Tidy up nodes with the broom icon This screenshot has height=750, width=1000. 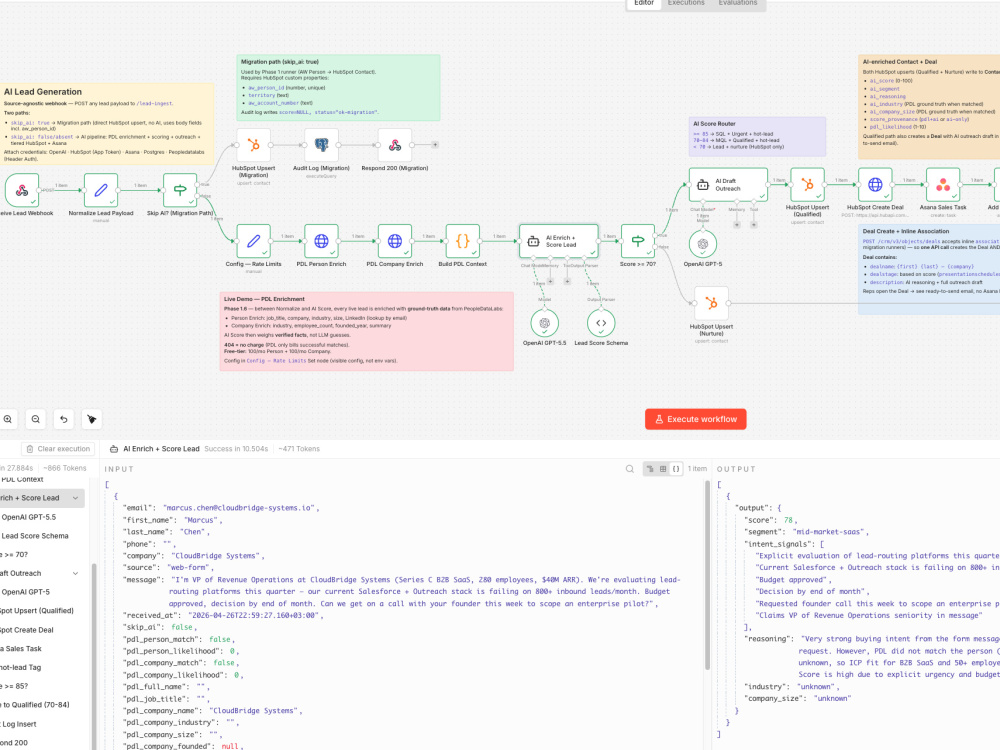[92, 419]
